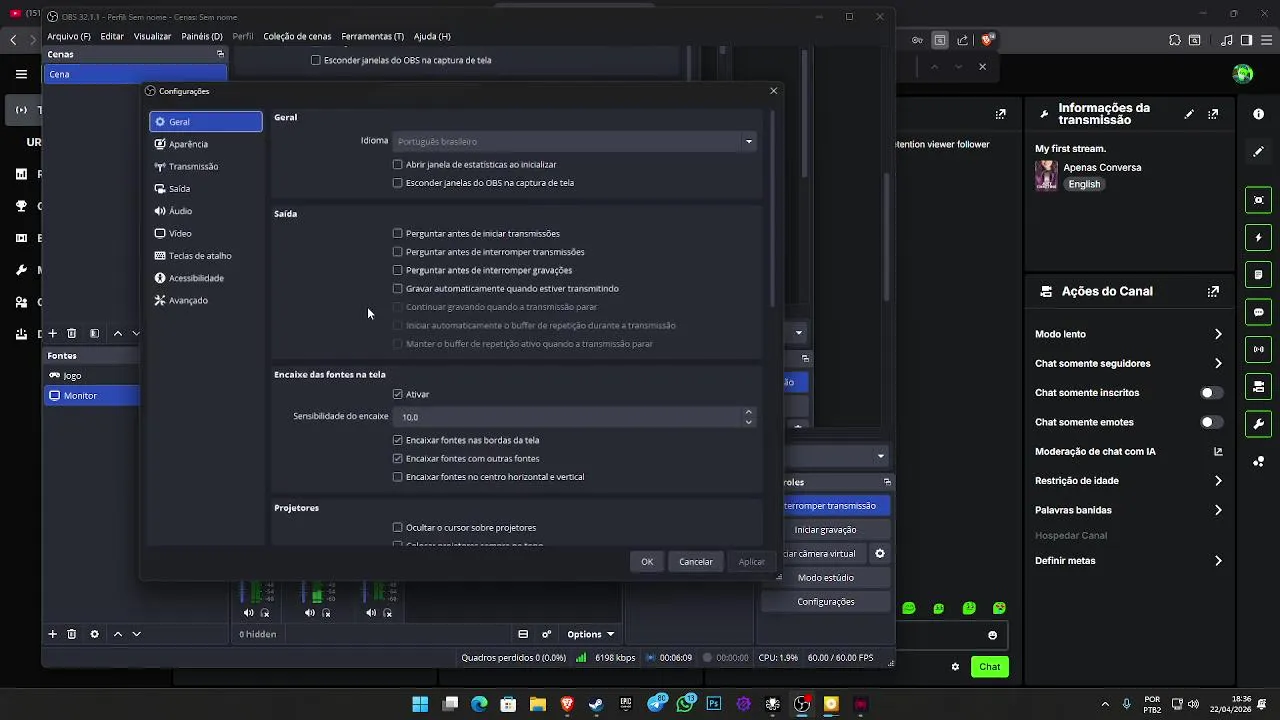Open Steam from the taskbar
The width and height of the screenshot is (1280, 720).
[596, 704]
